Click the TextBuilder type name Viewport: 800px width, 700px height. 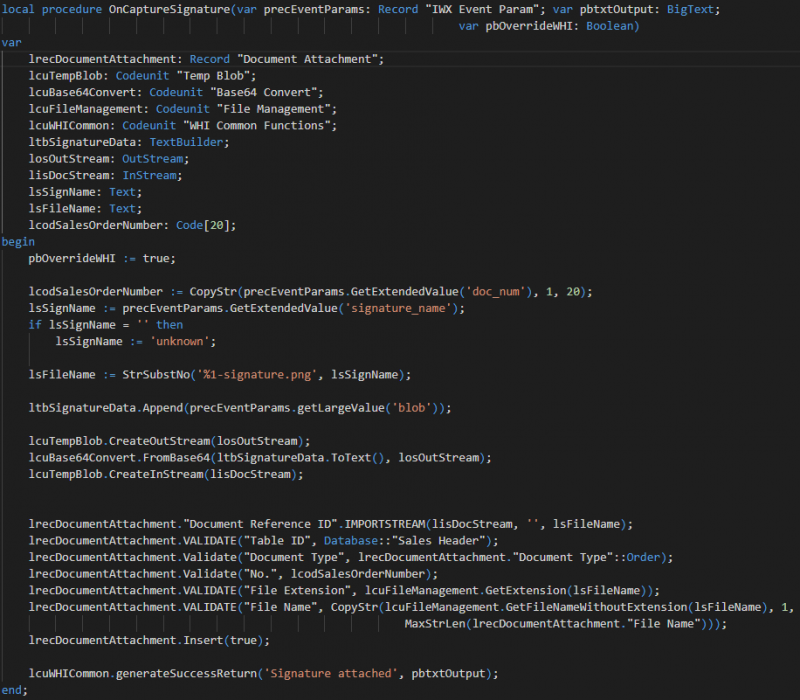(186, 142)
